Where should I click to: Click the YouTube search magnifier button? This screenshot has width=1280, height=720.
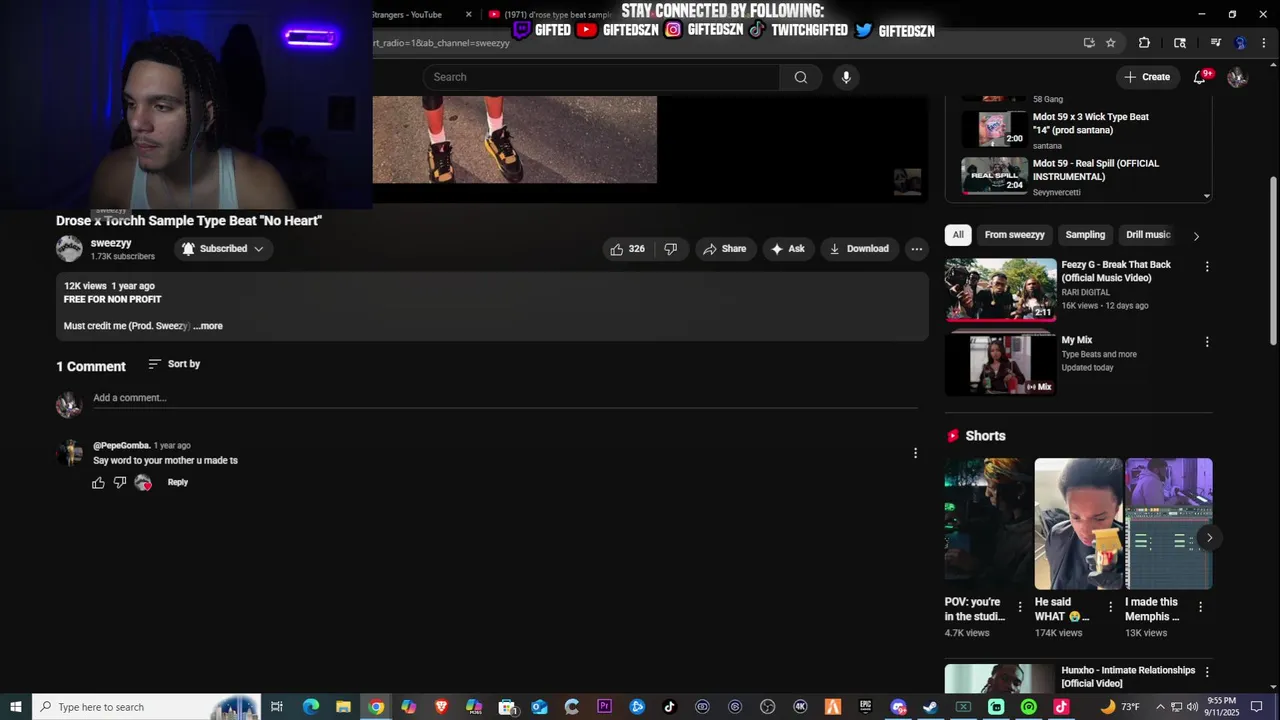click(801, 77)
